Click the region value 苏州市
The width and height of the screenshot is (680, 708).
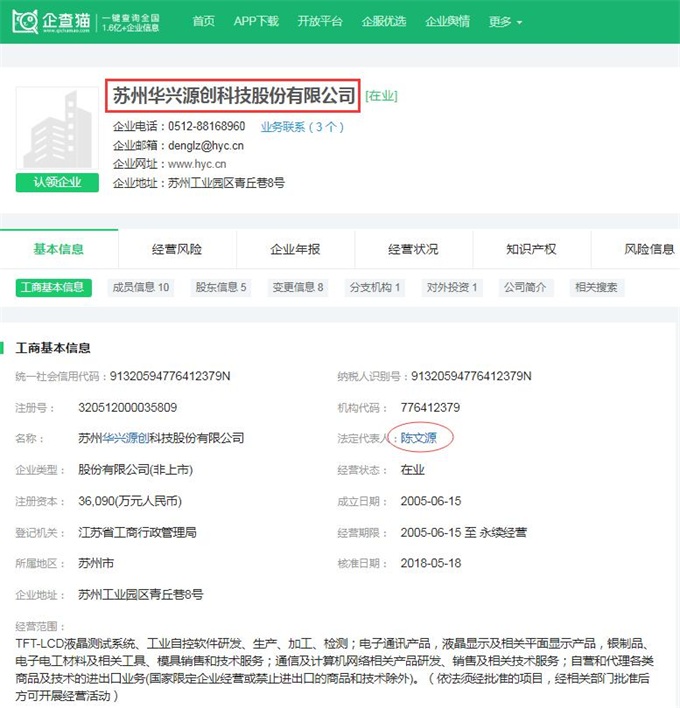tap(96, 564)
